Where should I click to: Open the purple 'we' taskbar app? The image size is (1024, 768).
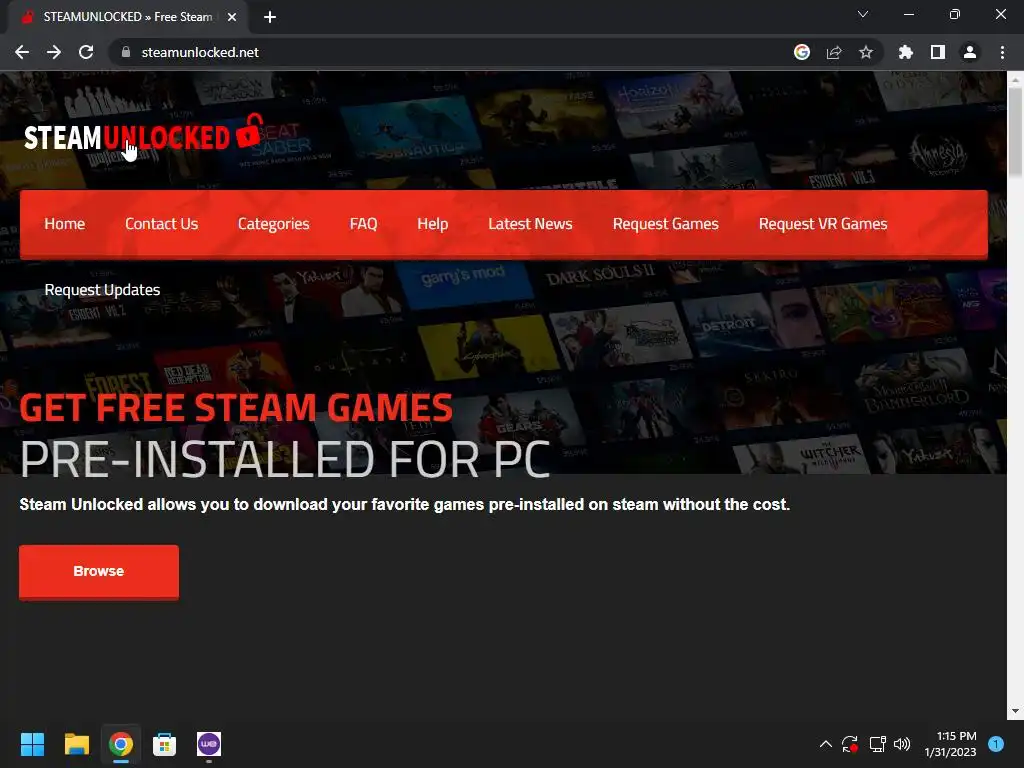209,744
